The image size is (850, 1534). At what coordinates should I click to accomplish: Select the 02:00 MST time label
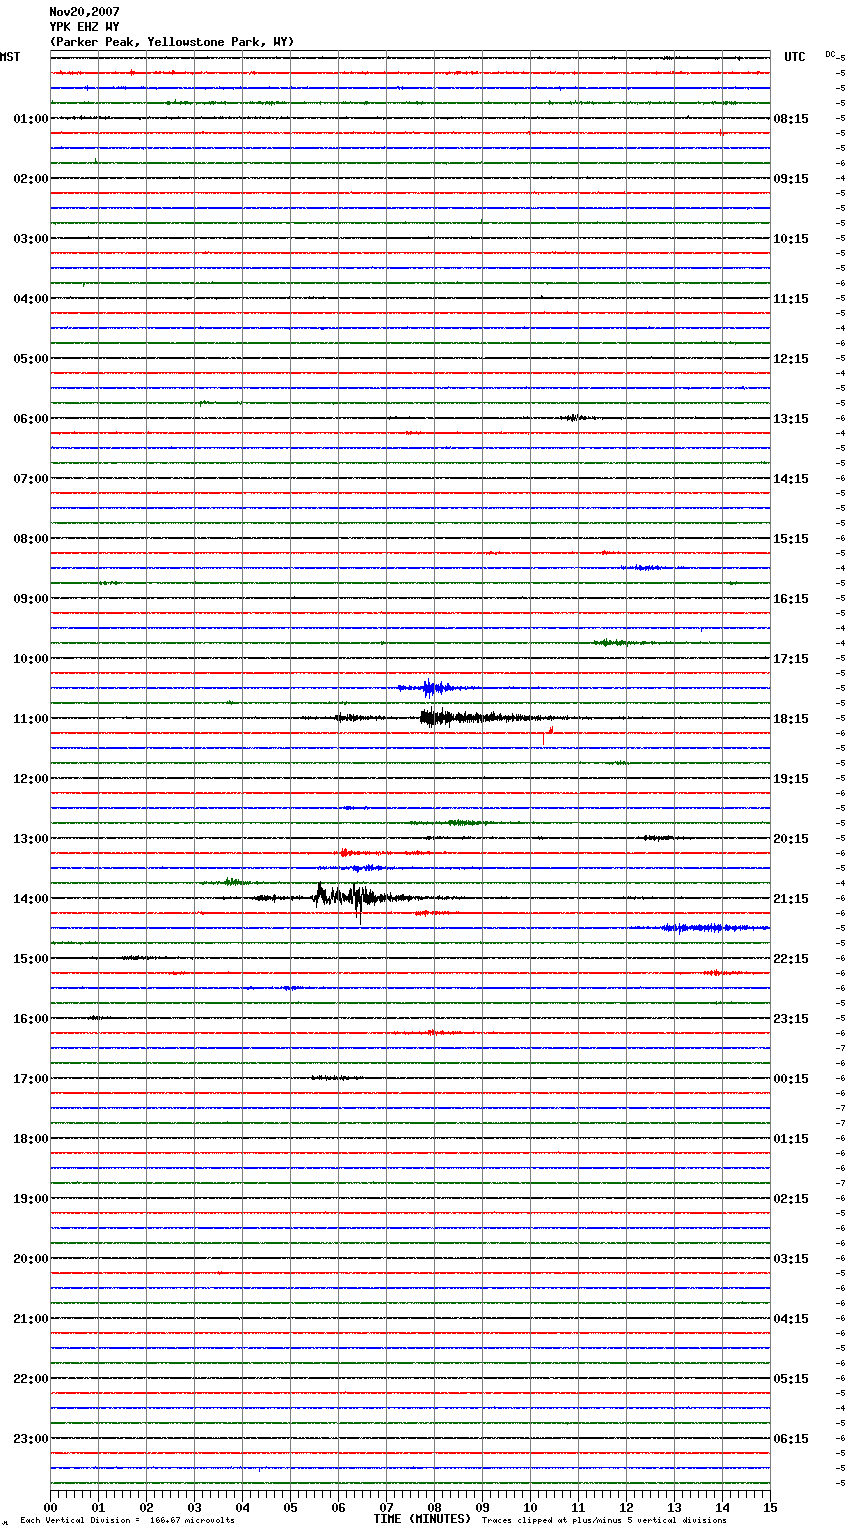[x=30, y=179]
